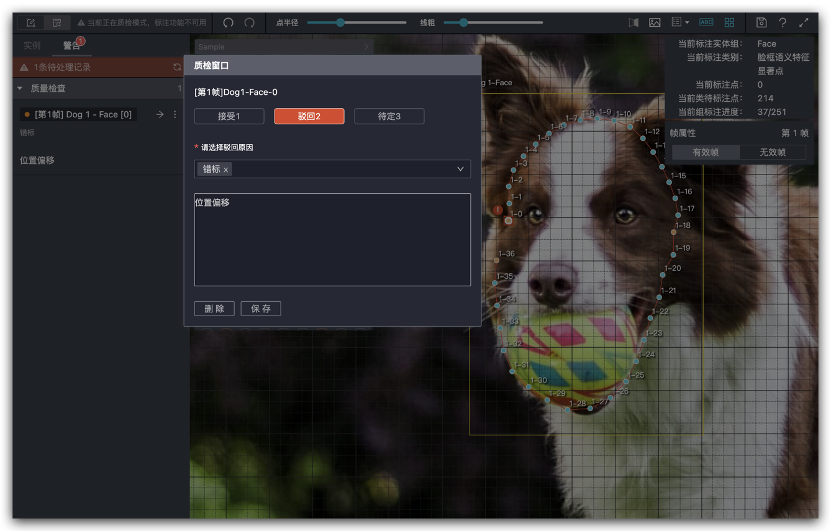Select the 无效帧 frame option

[x=773, y=152]
